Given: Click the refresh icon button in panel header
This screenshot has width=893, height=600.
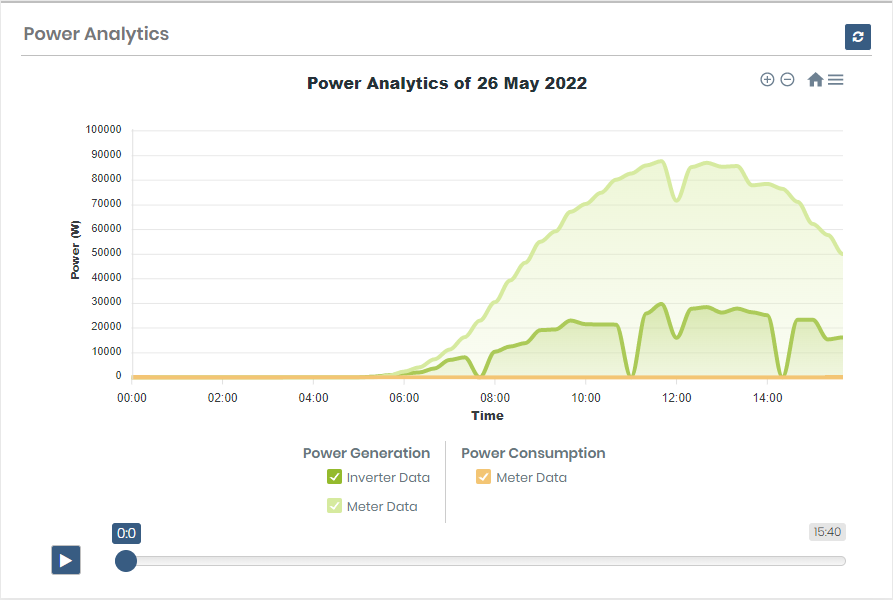Looking at the screenshot, I should coord(857,37).
